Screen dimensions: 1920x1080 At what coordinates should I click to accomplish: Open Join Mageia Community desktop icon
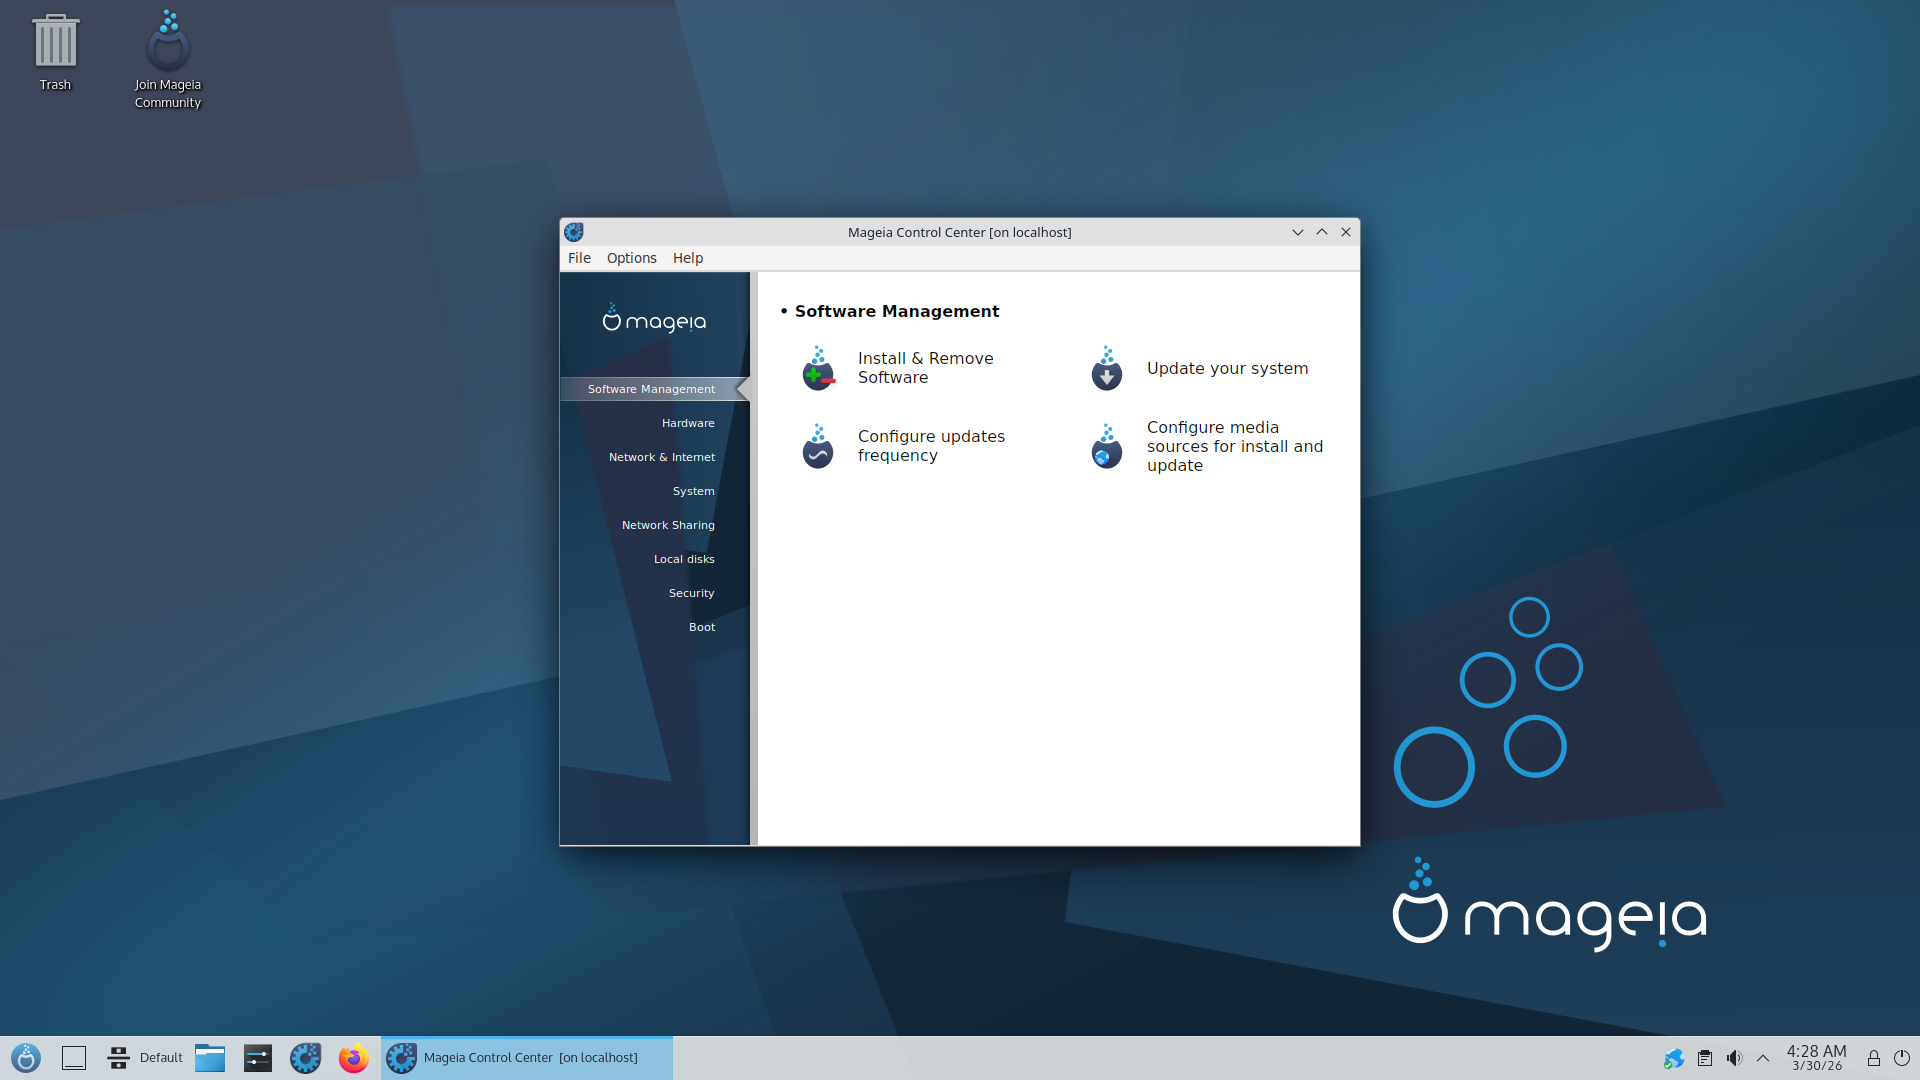coord(168,60)
